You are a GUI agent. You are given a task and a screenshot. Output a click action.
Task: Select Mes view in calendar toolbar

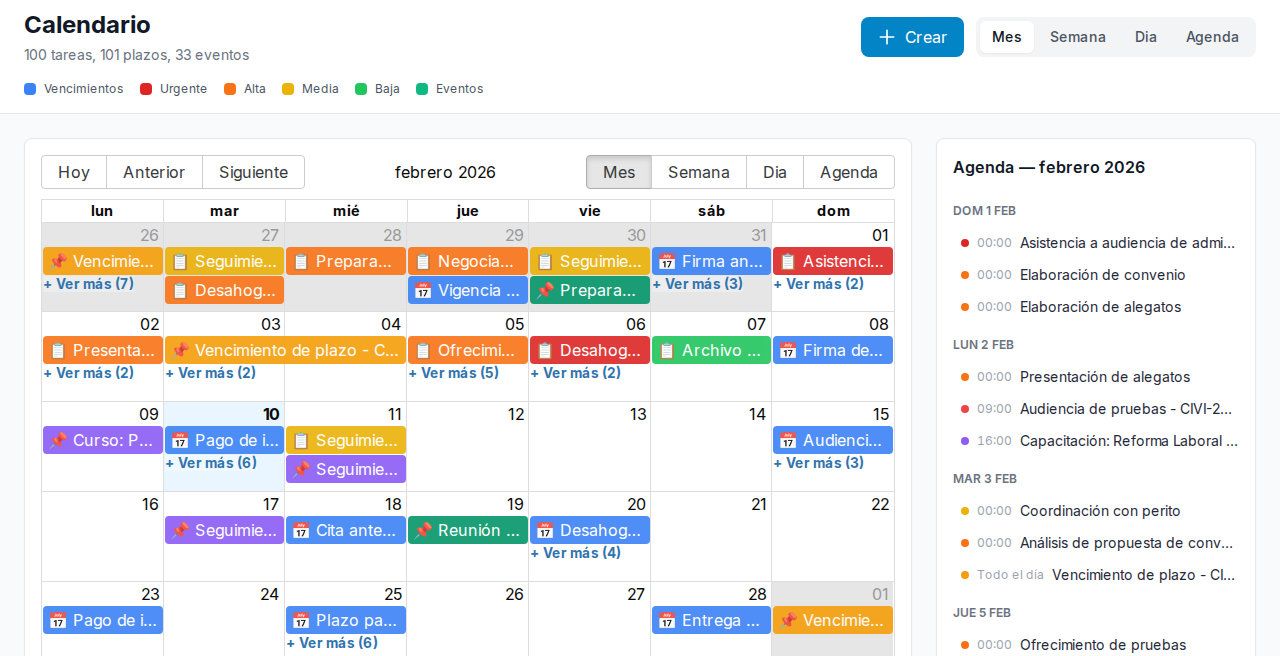pyautogui.click(x=619, y=172)
